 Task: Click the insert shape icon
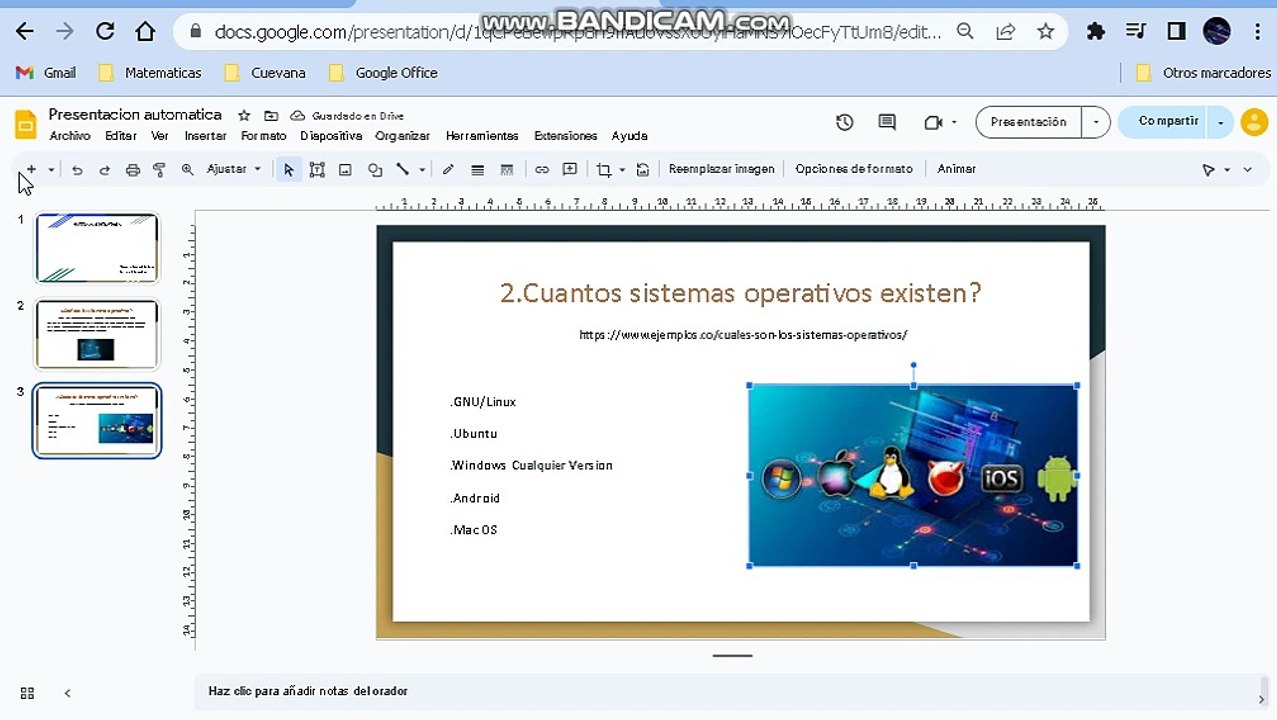point(375,170)
